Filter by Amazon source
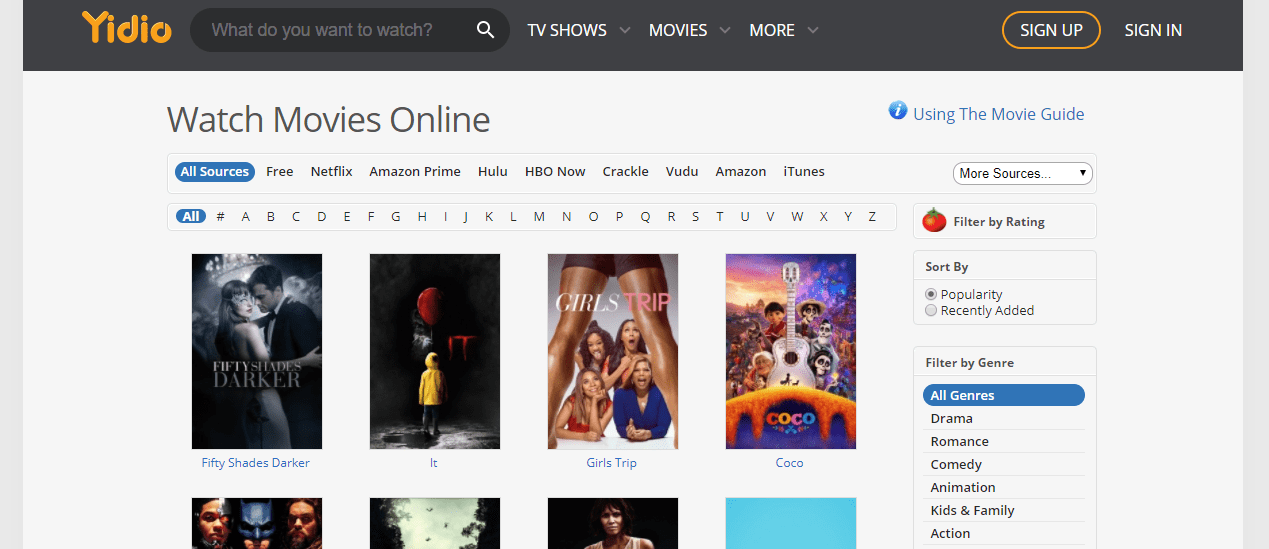1269x549 pixels. (x=741, y=172)
